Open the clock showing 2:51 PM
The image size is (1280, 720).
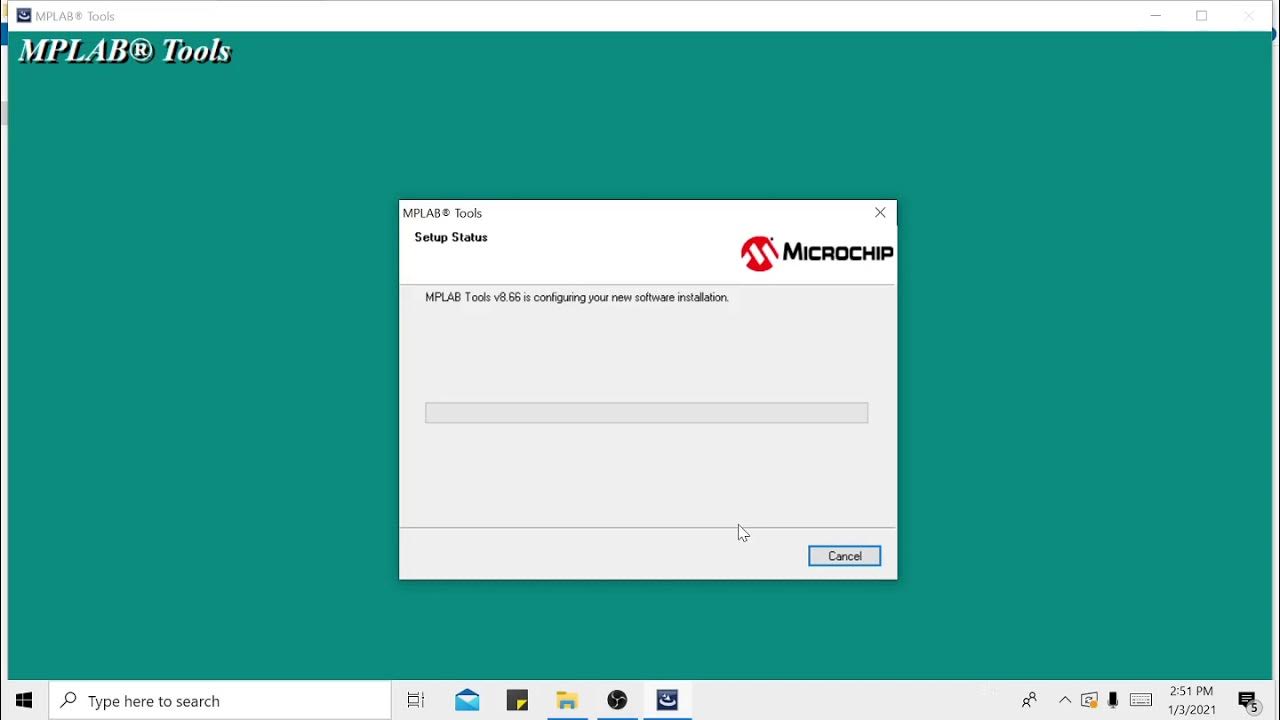(1192, 701)
